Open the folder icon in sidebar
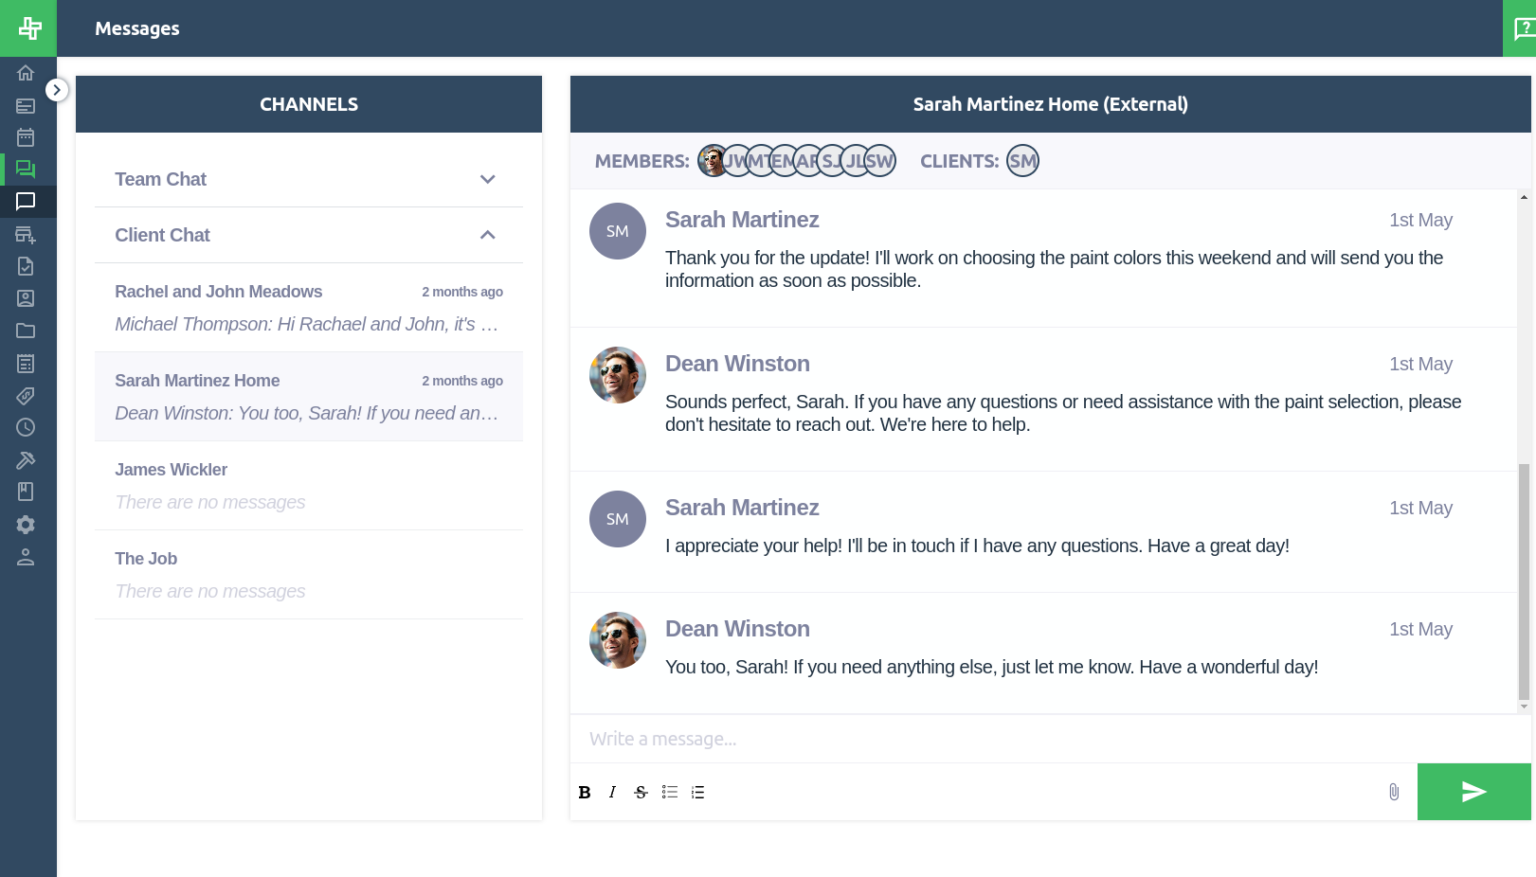Image resolution: width=1536 pixels, height=877 pixels. click(x=26, y=330)
